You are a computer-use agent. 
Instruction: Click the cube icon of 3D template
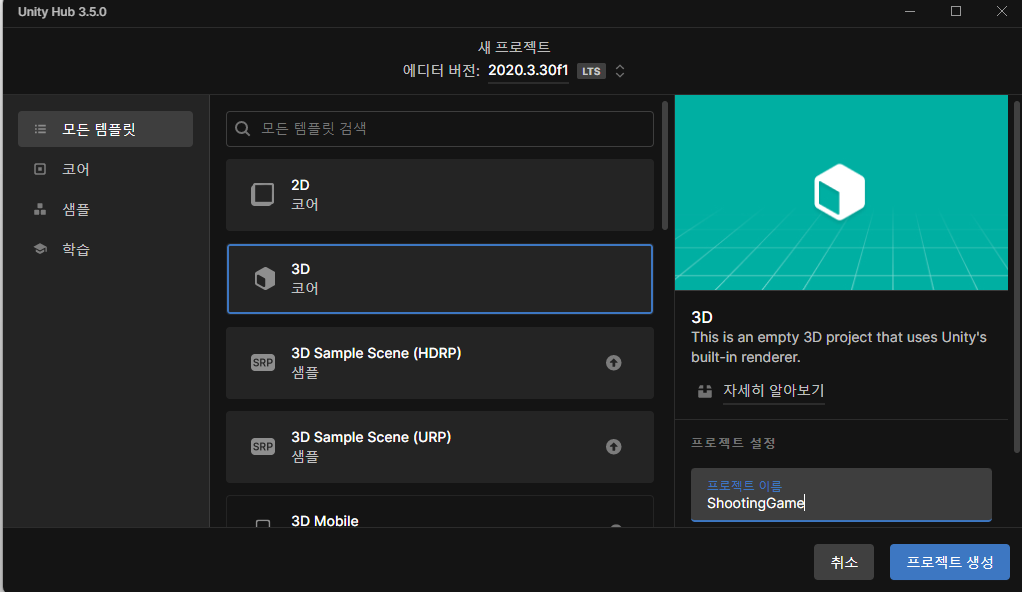(x=265, y=278)
